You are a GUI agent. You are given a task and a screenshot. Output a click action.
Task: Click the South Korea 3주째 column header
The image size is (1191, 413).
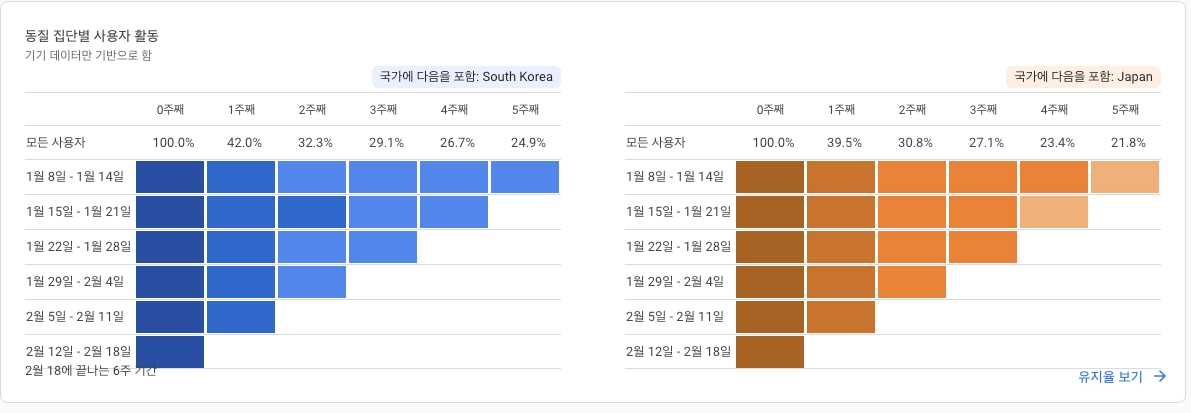click(x=384, y=110)
